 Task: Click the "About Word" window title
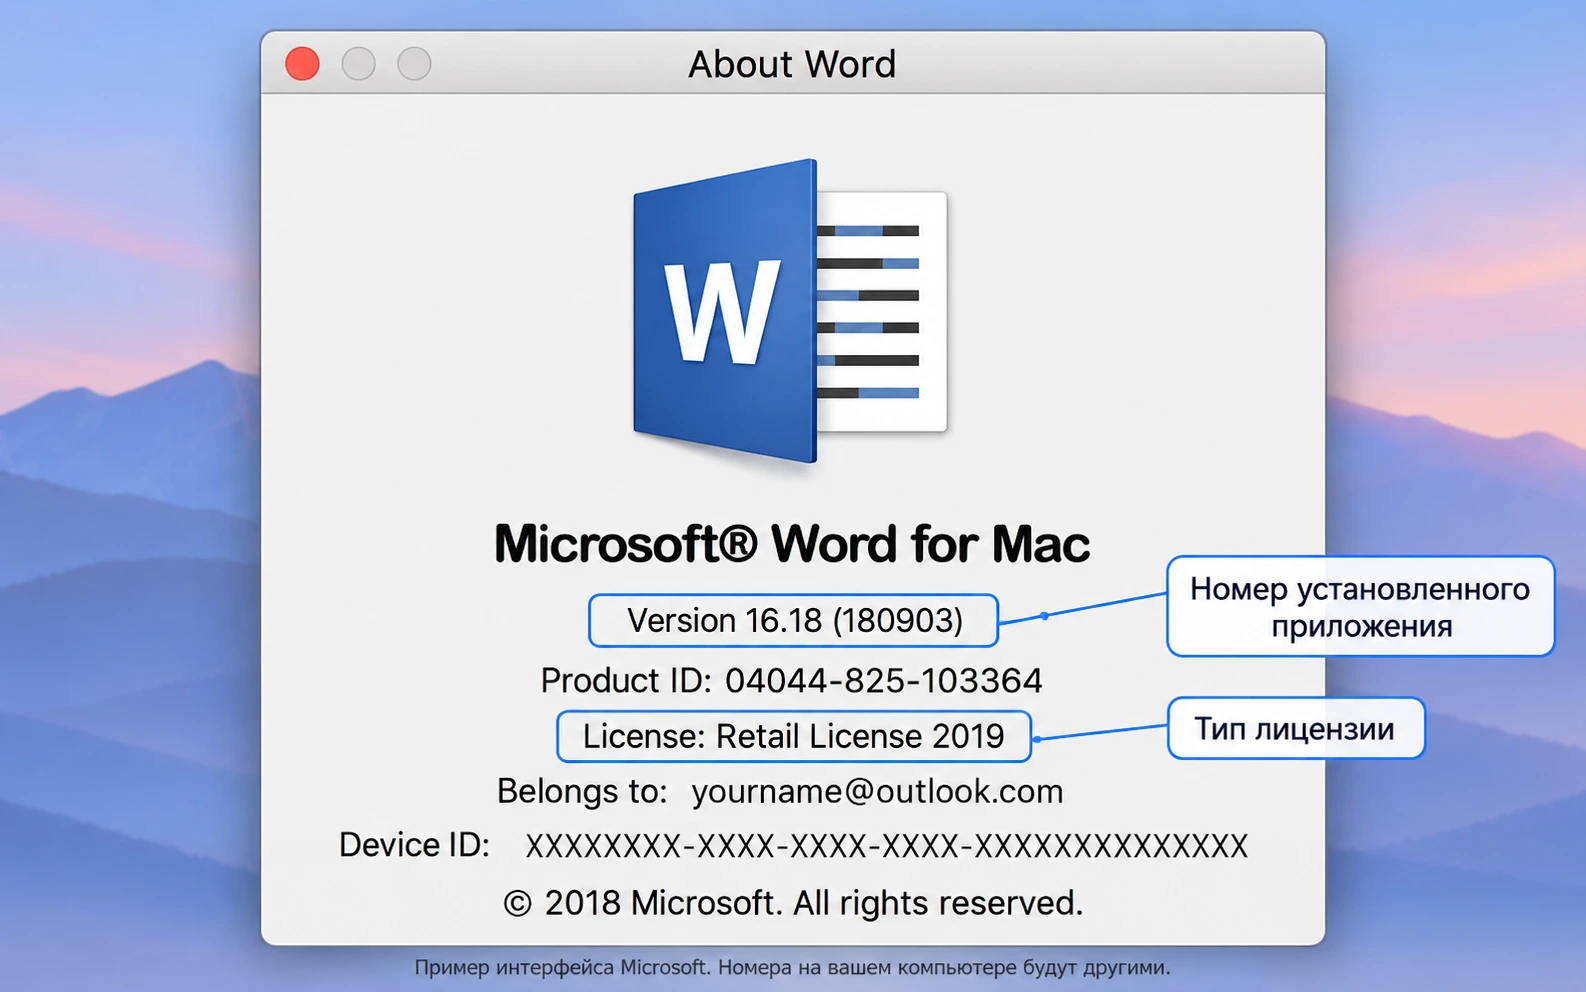[x=792, y=64]
